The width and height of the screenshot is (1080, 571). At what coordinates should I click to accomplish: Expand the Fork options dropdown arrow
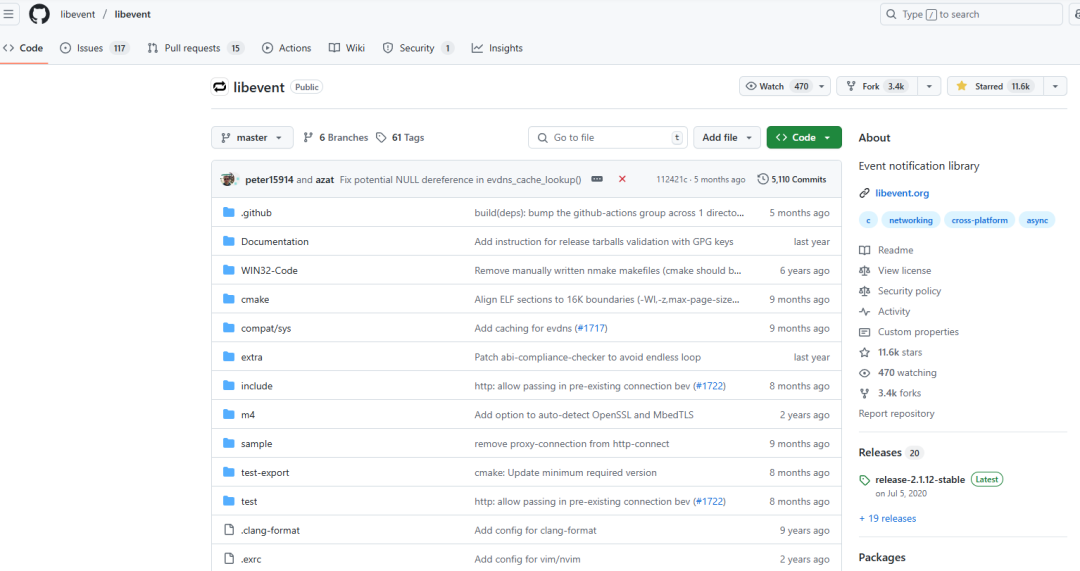pos(929,87)
